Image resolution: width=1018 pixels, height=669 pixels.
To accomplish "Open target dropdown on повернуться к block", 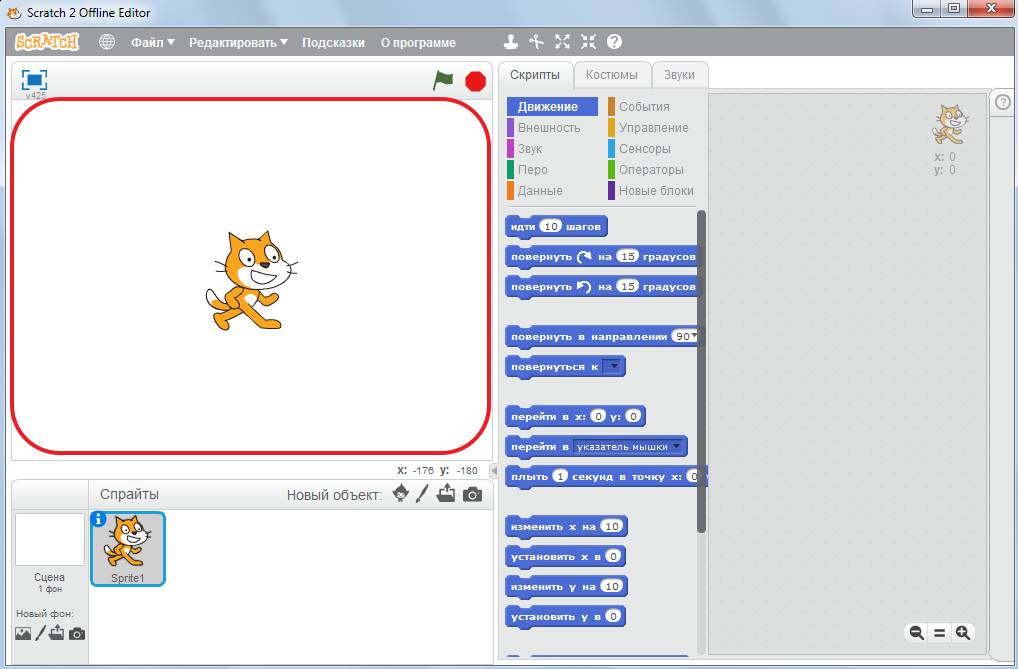I will tap(613, 366).
